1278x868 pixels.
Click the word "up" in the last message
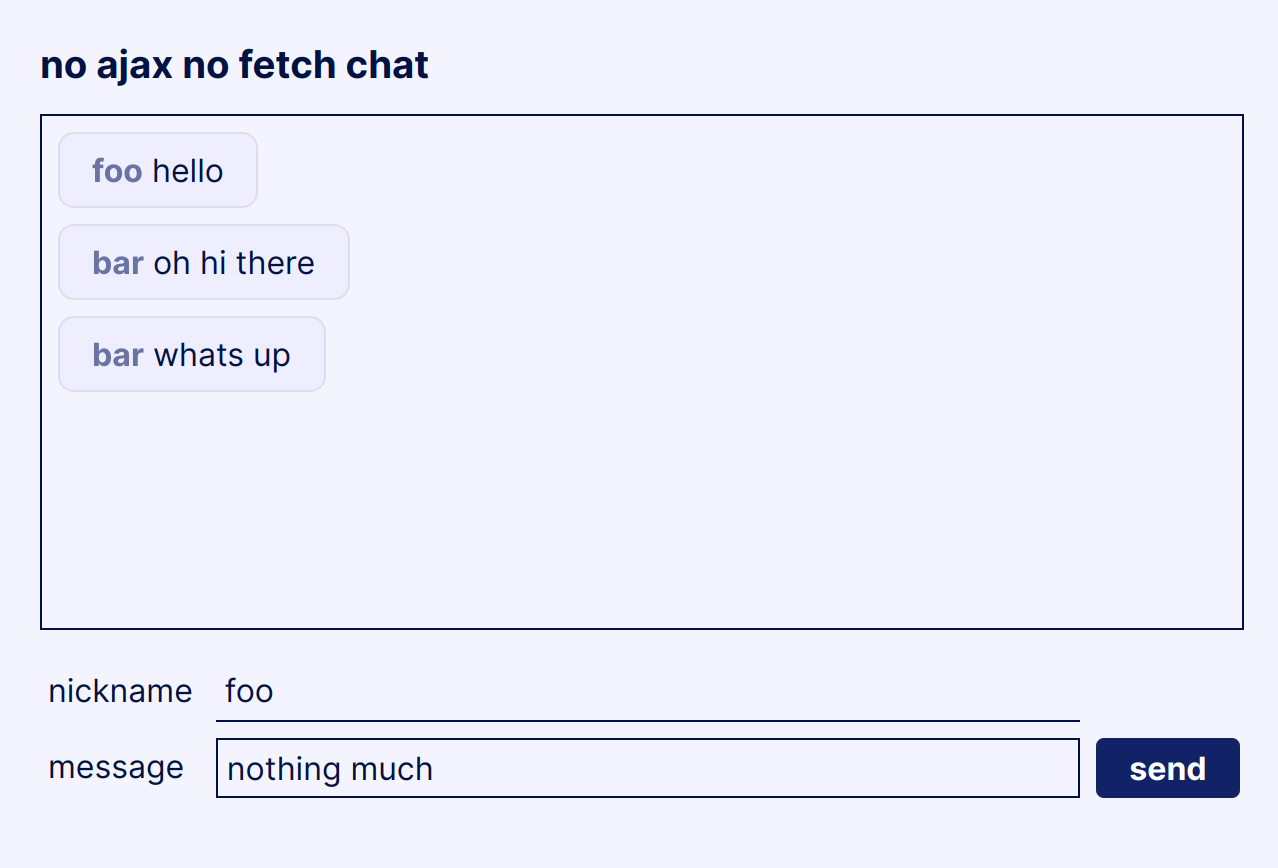pyautogui.click(x=271, y=357)
